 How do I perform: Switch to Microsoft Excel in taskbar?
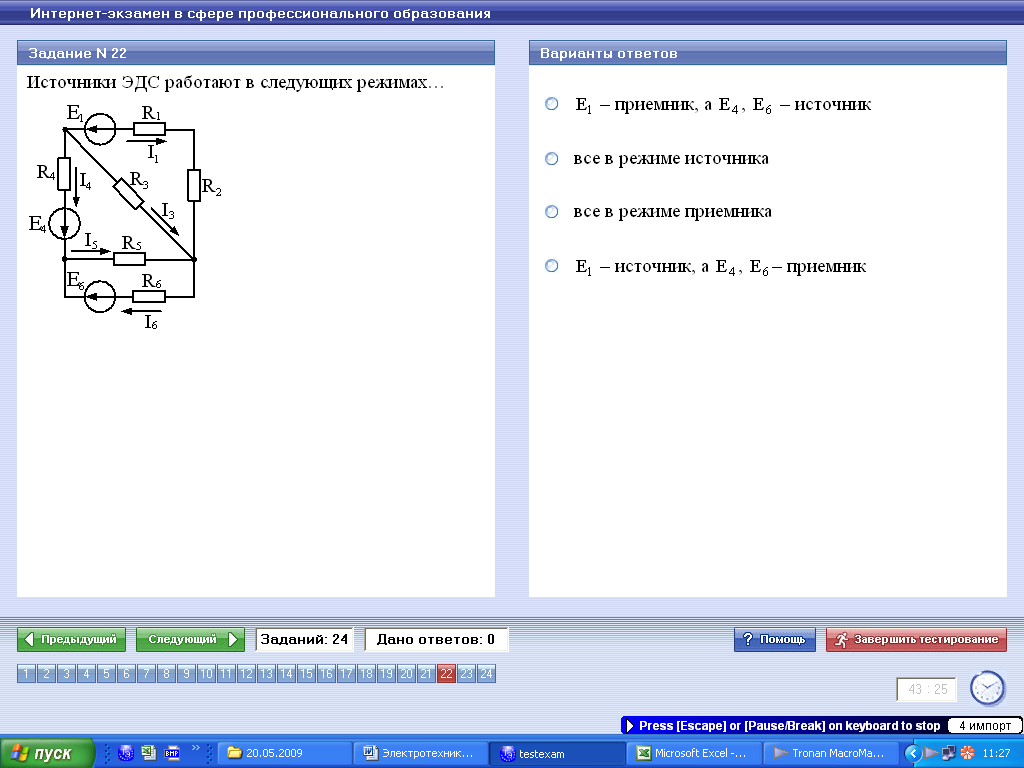[x=694, y=754]
